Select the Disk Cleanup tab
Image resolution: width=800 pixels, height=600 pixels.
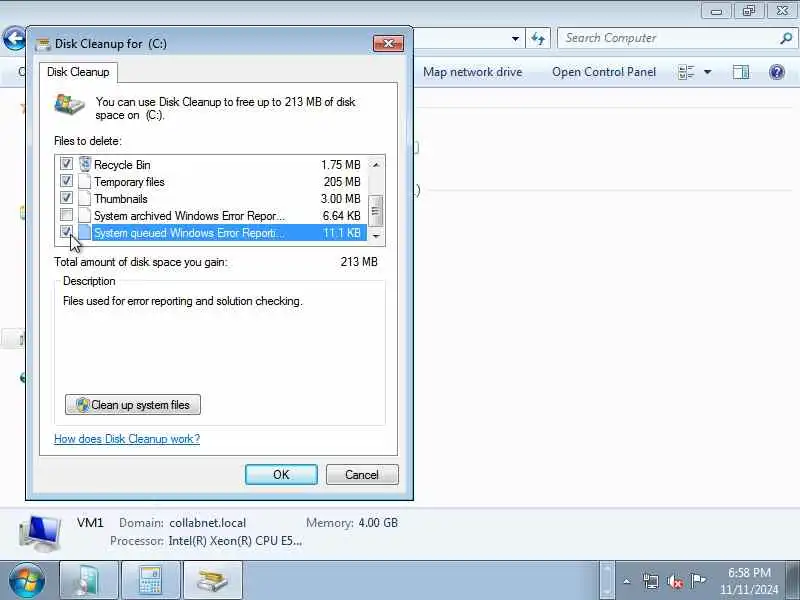[x=78, y=72]
